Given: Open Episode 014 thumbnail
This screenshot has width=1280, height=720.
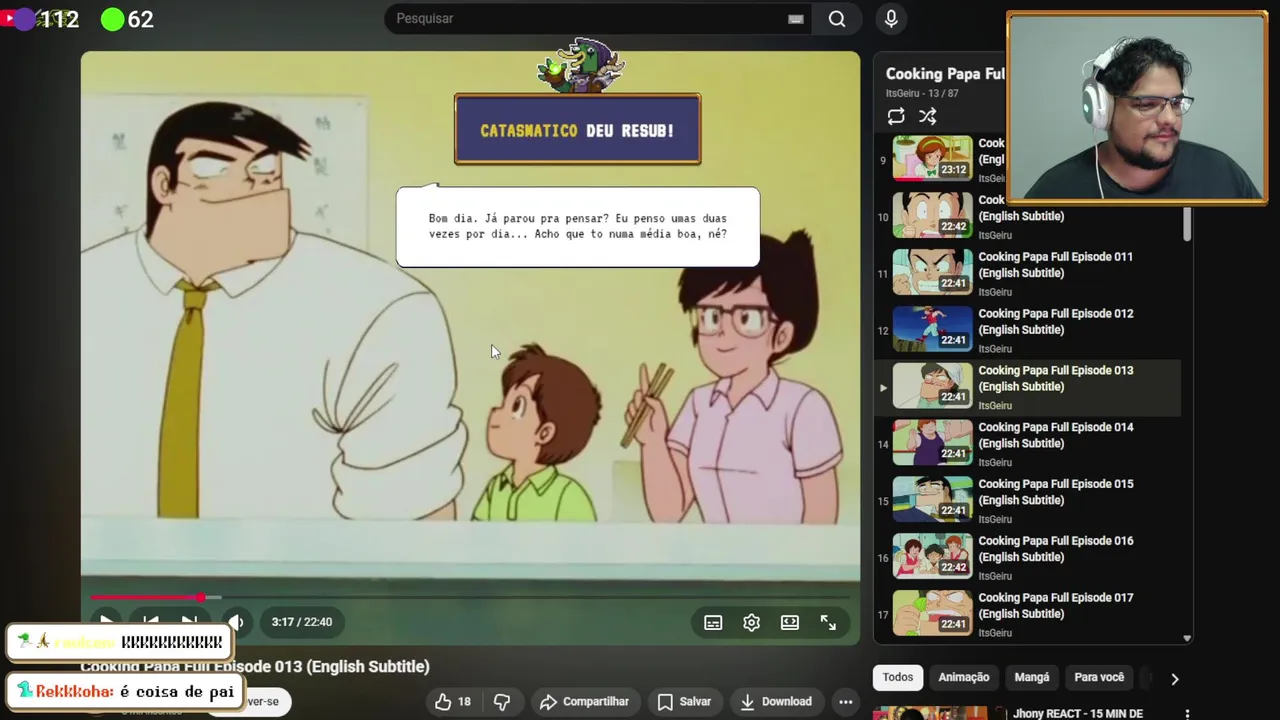Looking at the screenshot, I should (x=932, y=443).
